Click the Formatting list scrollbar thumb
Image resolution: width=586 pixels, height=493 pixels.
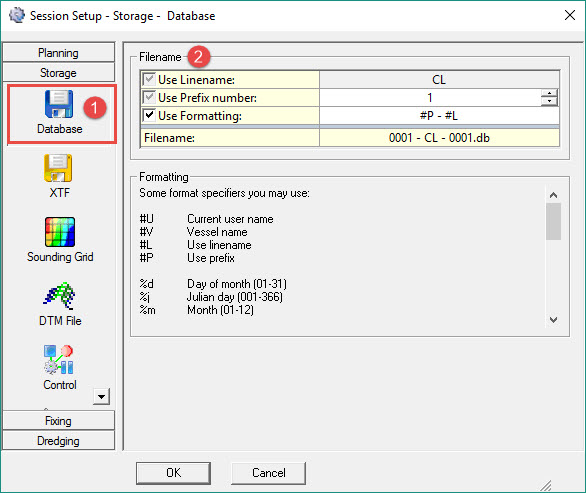(x=553, y=221)
